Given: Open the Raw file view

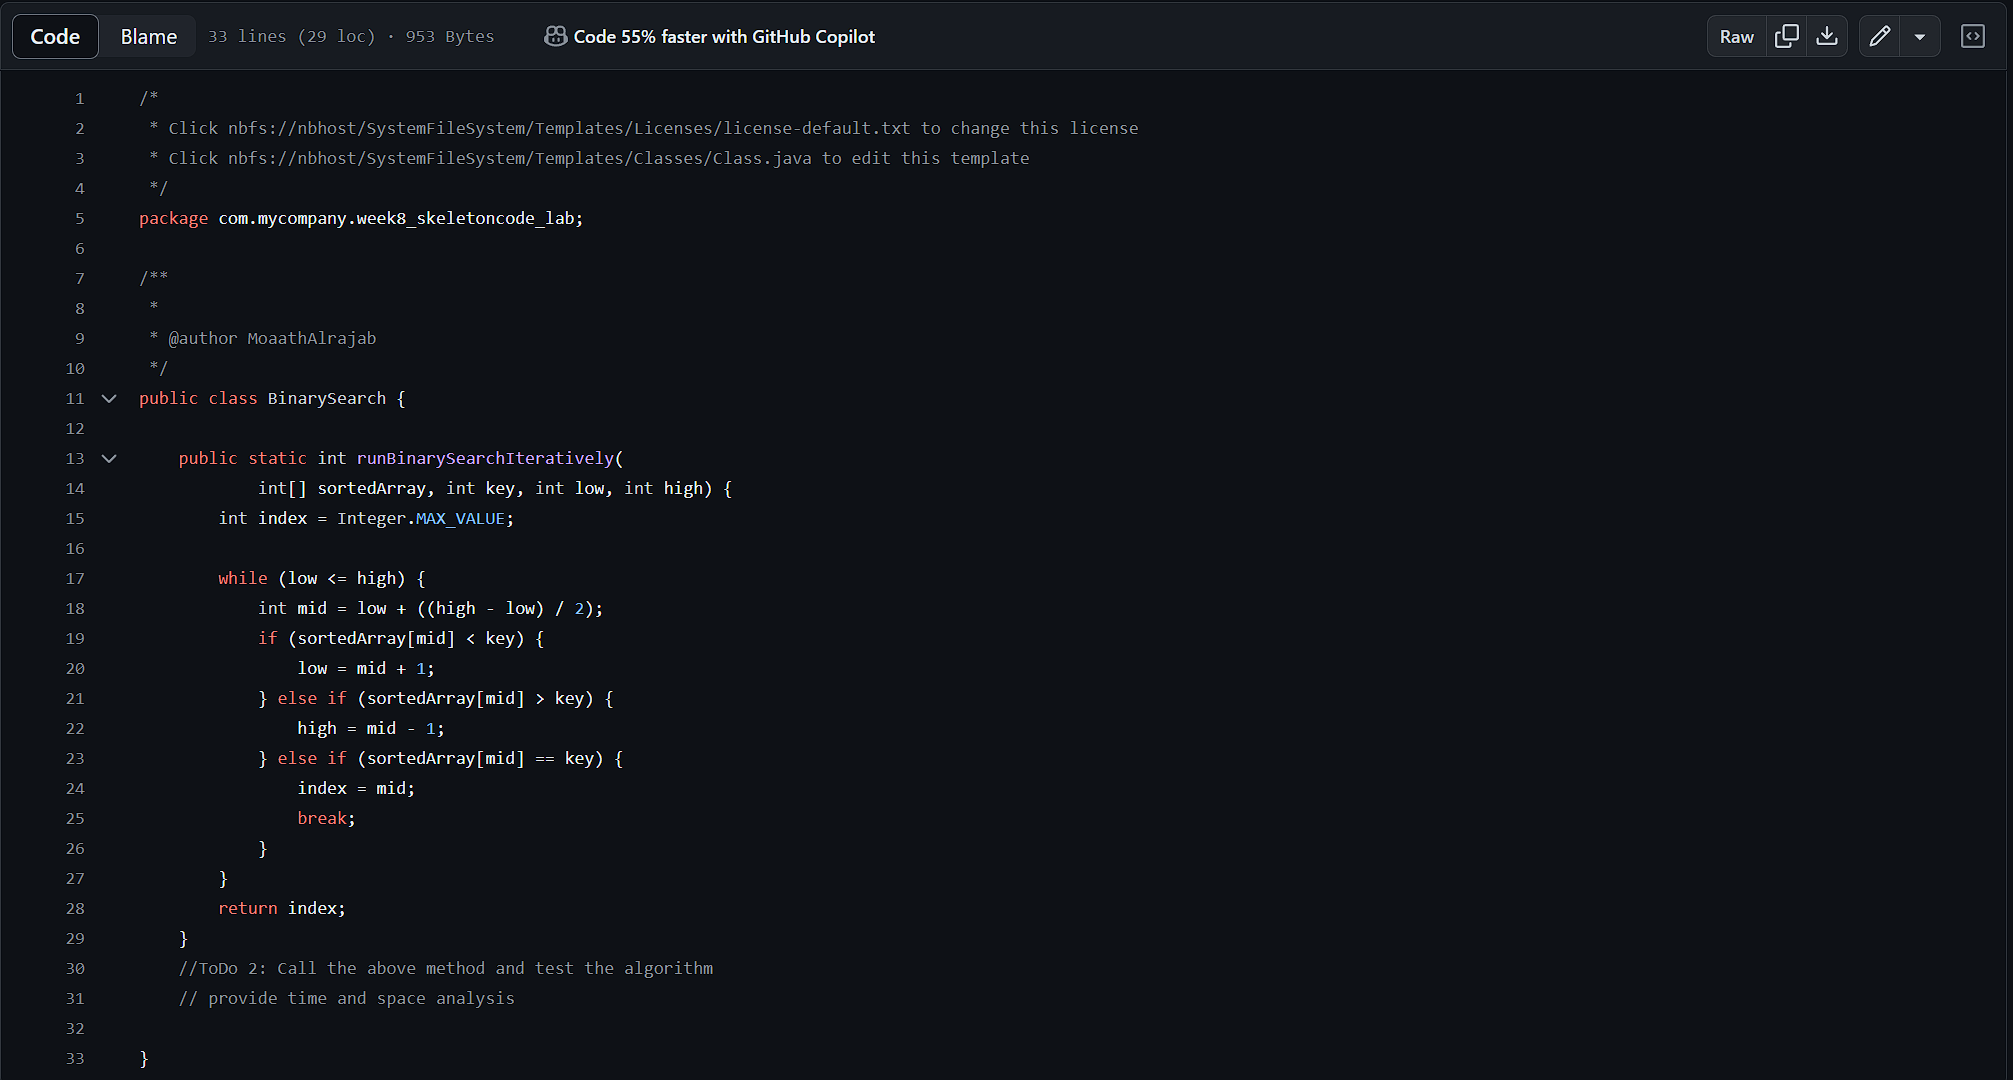Looking at the screenshot, I should (1736, 37).
